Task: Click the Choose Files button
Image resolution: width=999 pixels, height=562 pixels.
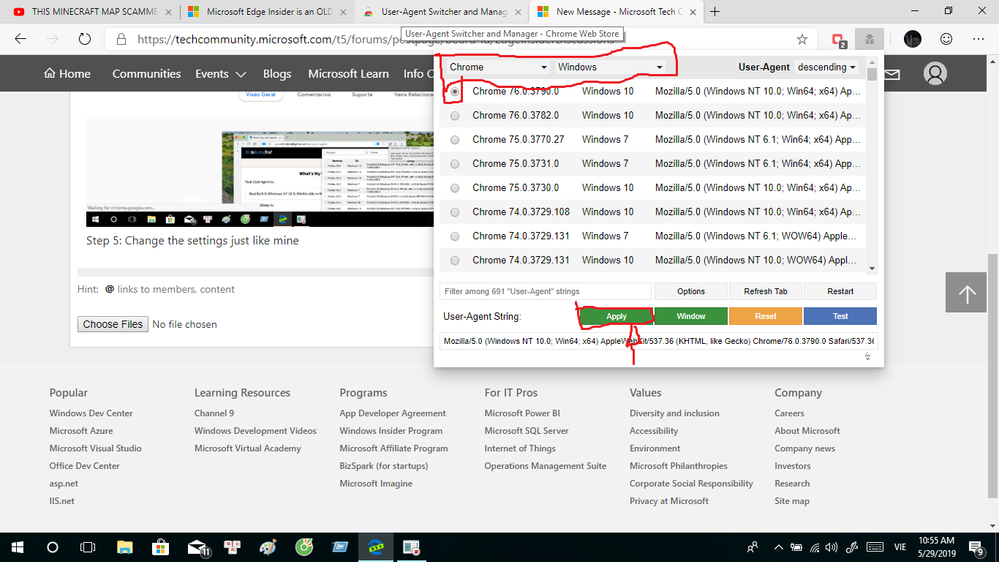Action: [113, 324]
